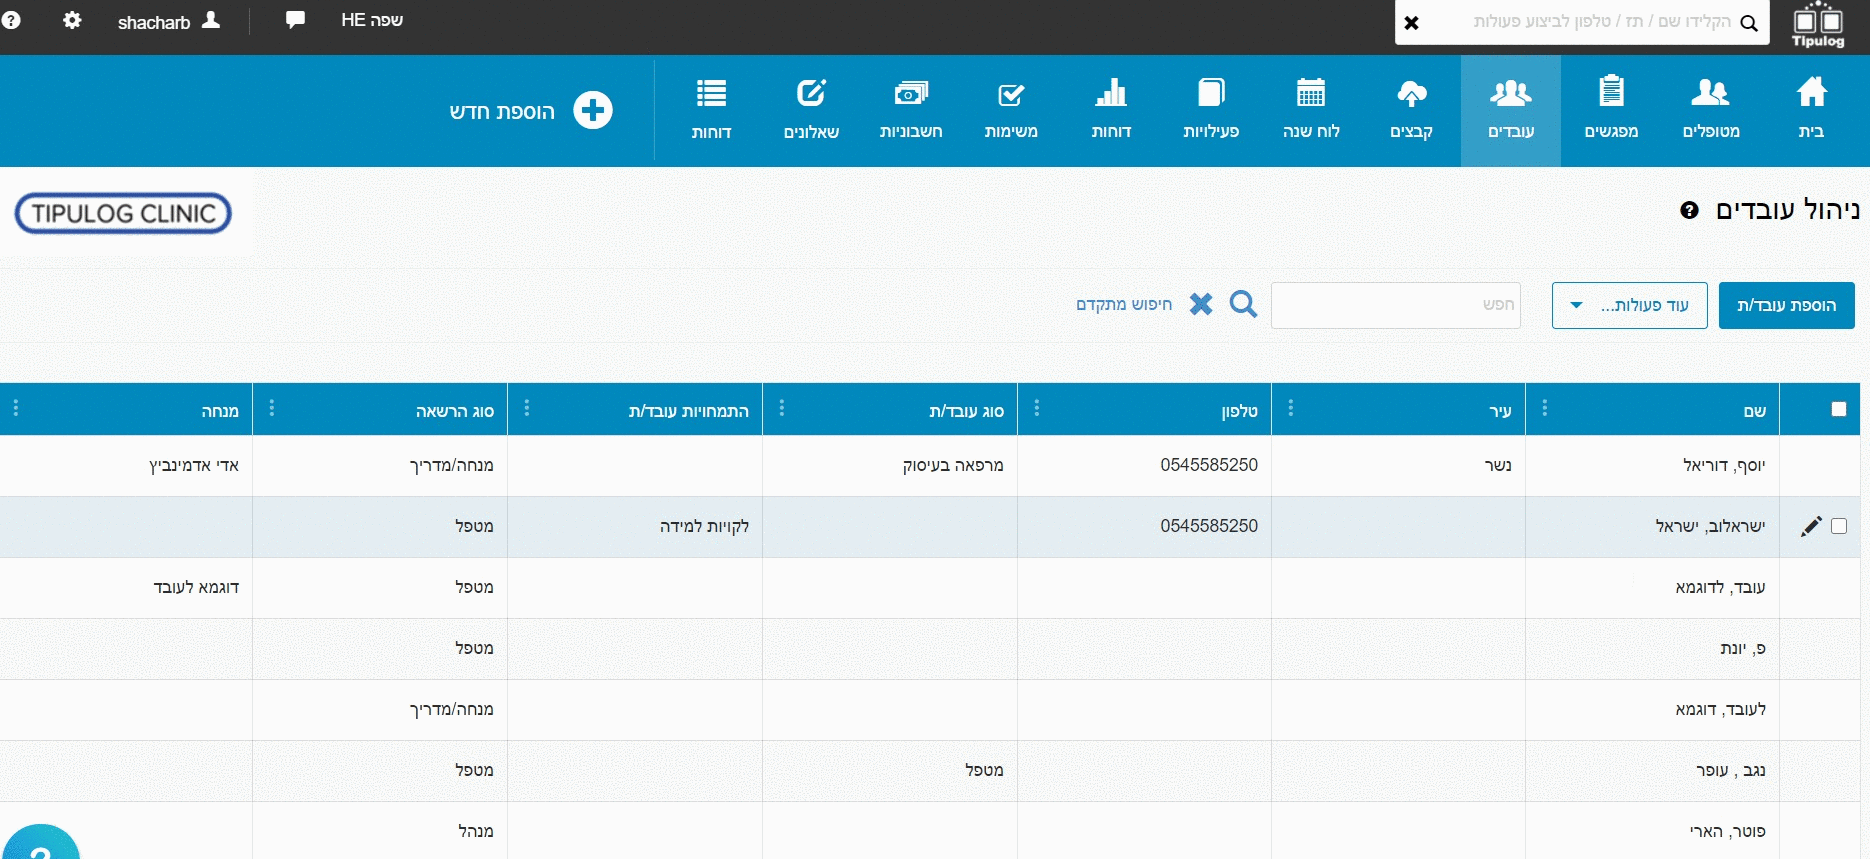Click the Tipulog logo

1818,25
